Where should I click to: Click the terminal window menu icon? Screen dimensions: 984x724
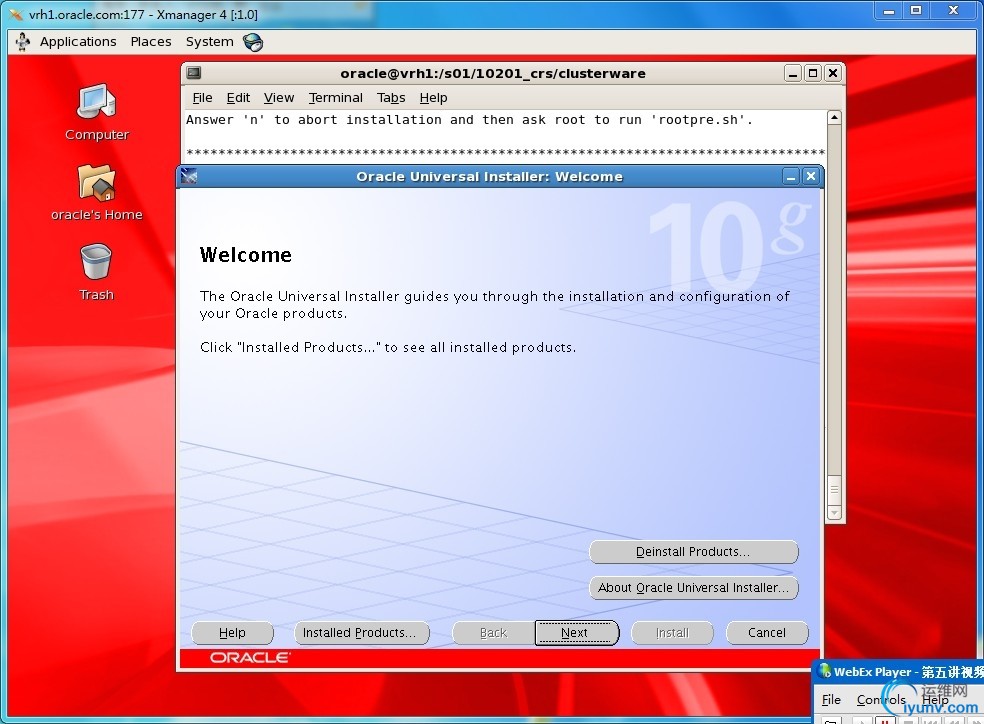194,73
